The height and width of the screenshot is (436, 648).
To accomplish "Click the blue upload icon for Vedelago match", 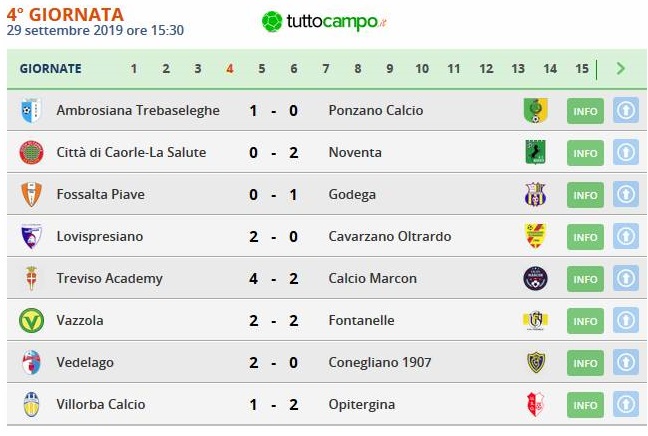I will click(626, 362).
